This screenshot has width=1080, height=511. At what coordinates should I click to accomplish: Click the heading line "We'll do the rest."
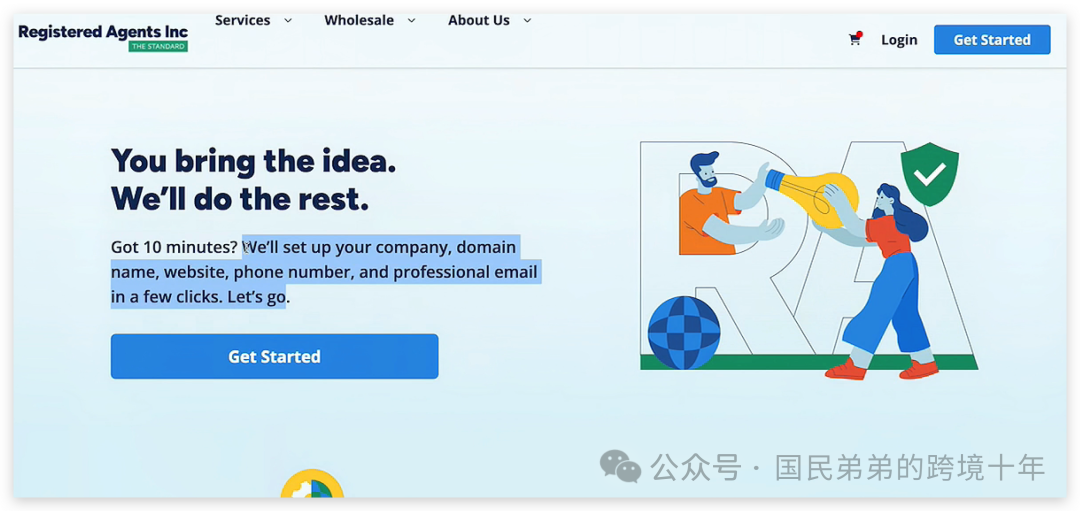point(240,199)
